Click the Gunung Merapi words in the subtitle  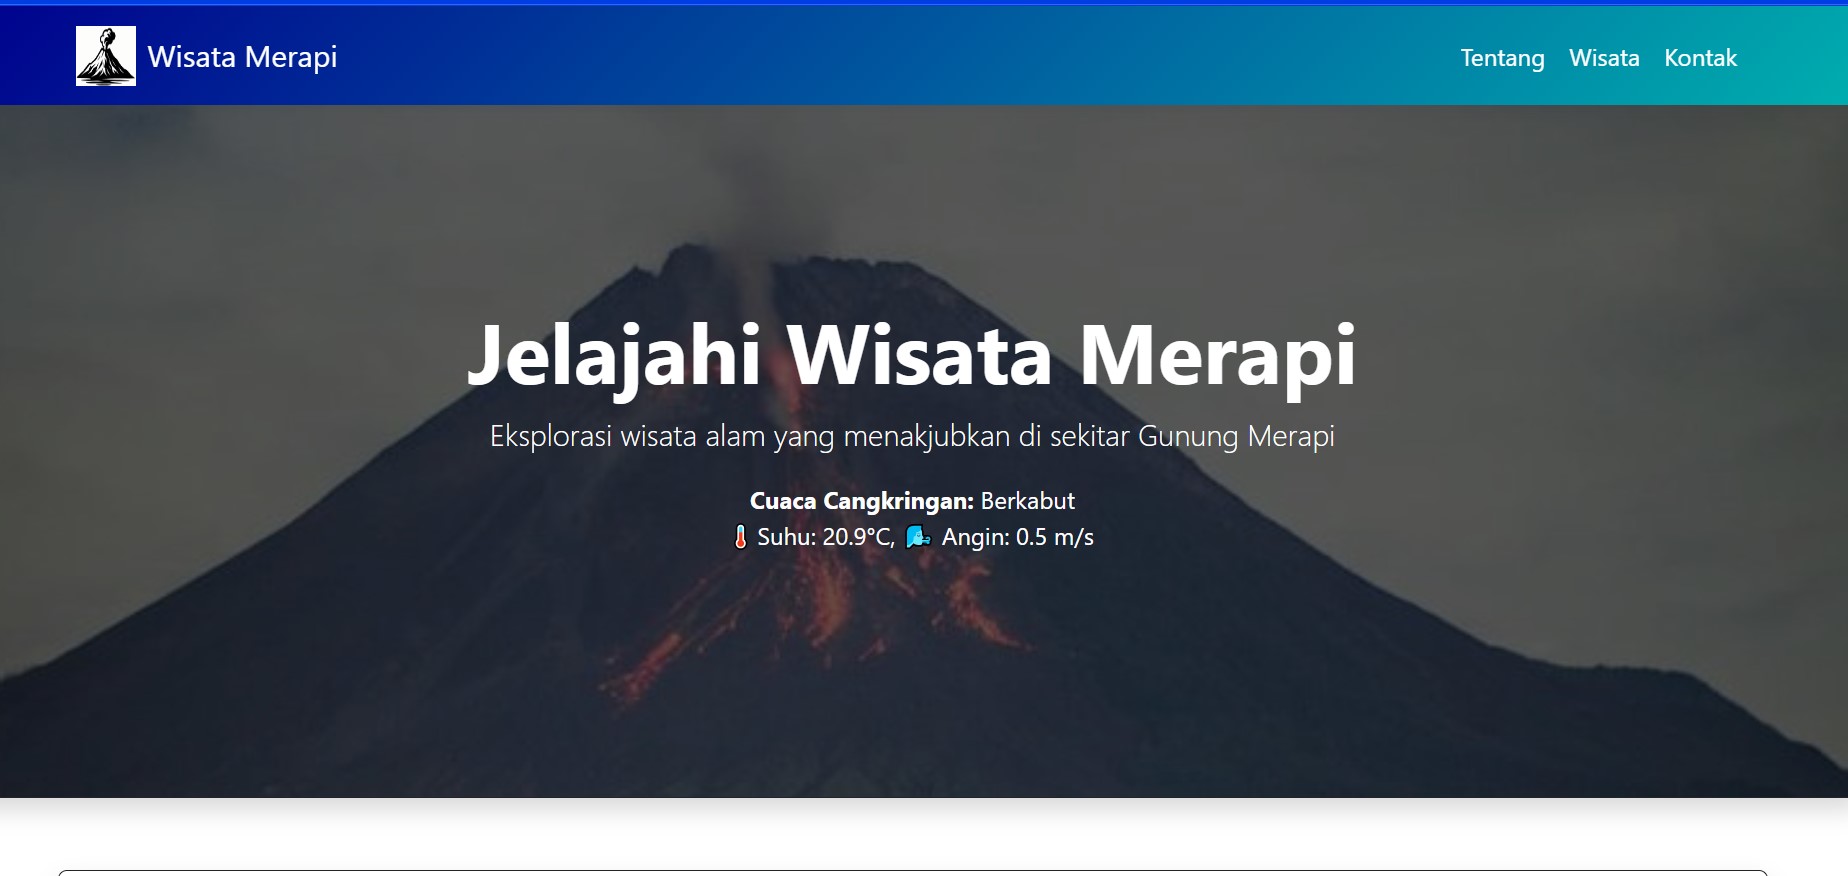click(x=1236, y=437)
